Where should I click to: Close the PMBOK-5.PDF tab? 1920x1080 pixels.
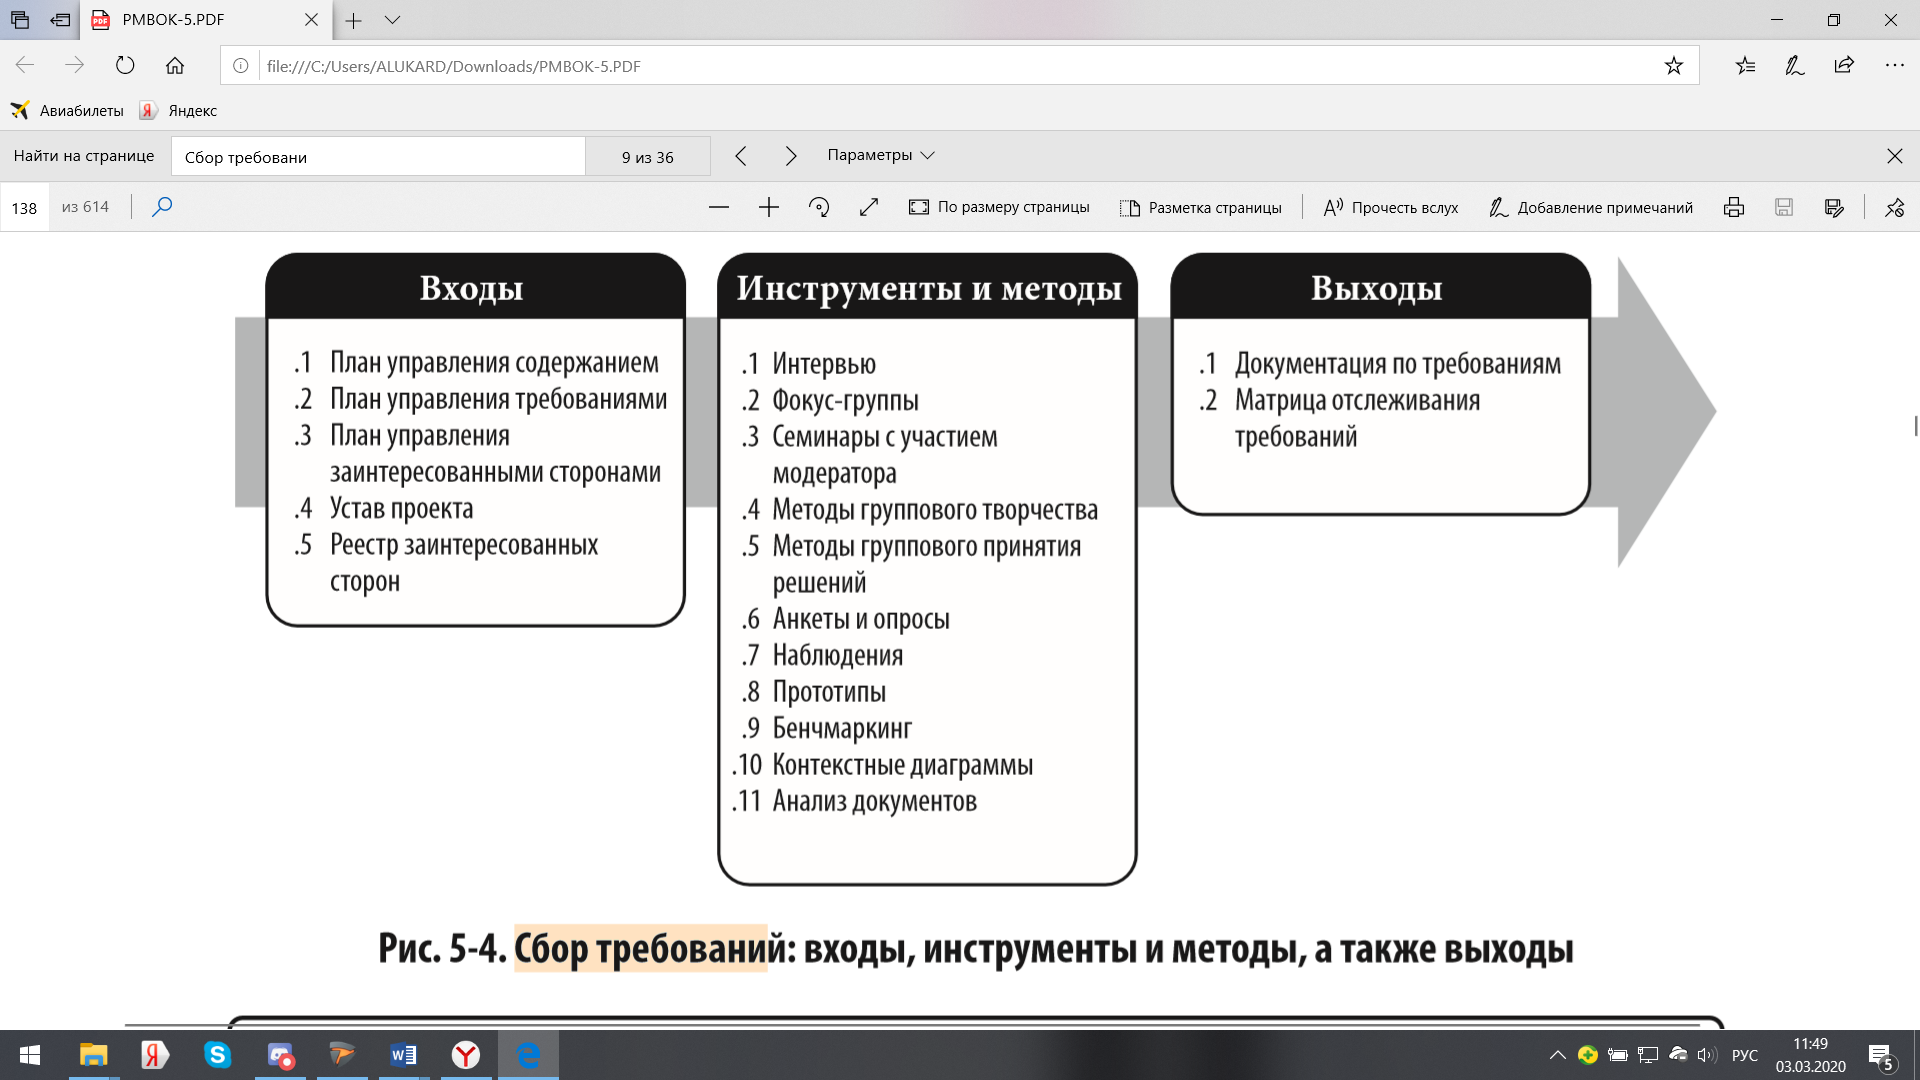tap(311, 20)
